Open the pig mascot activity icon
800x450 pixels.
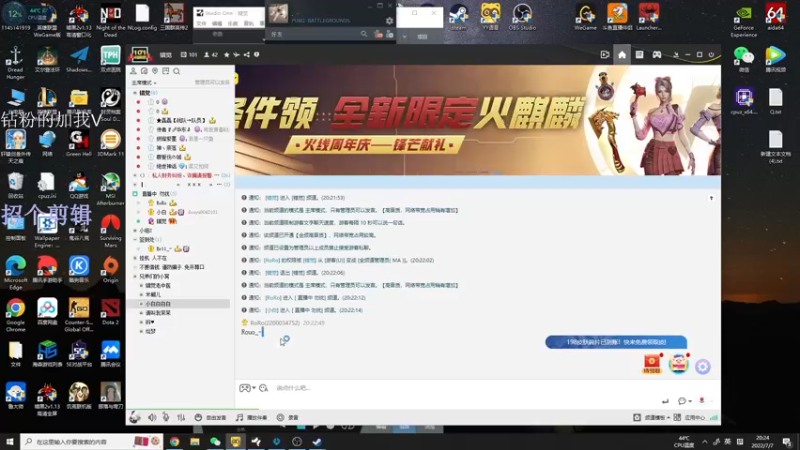coord(679,364)
